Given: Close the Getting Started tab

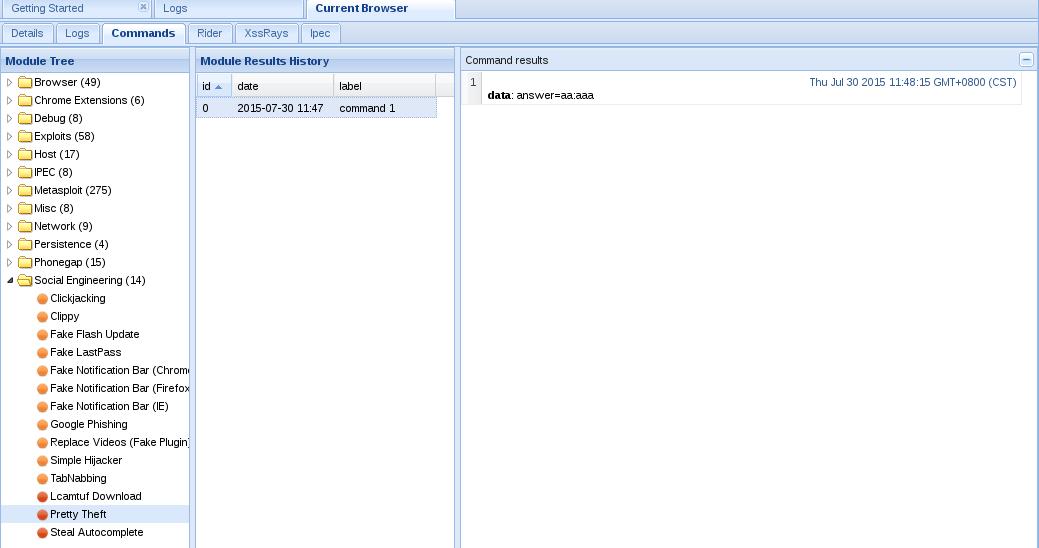Looking at the screenshot, I should pos(143,8).
